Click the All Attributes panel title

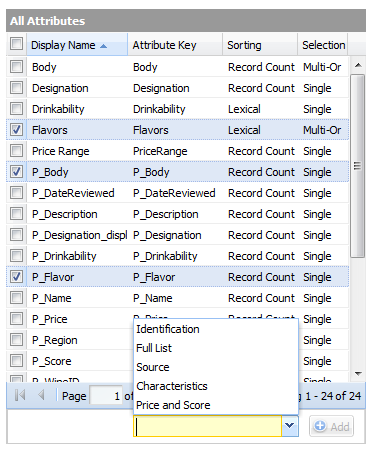(x=48, y=21)
